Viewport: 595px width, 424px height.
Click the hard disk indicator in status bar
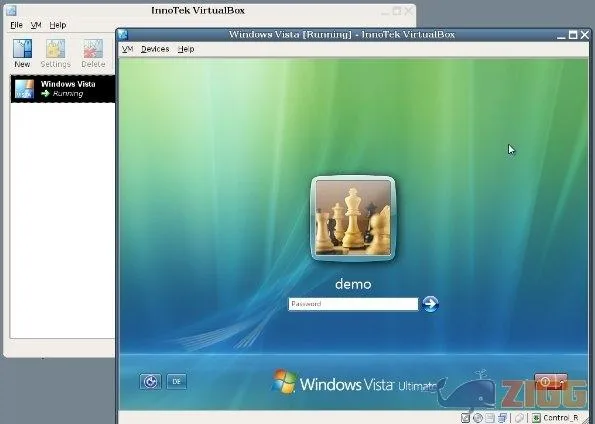click(466, 418)
